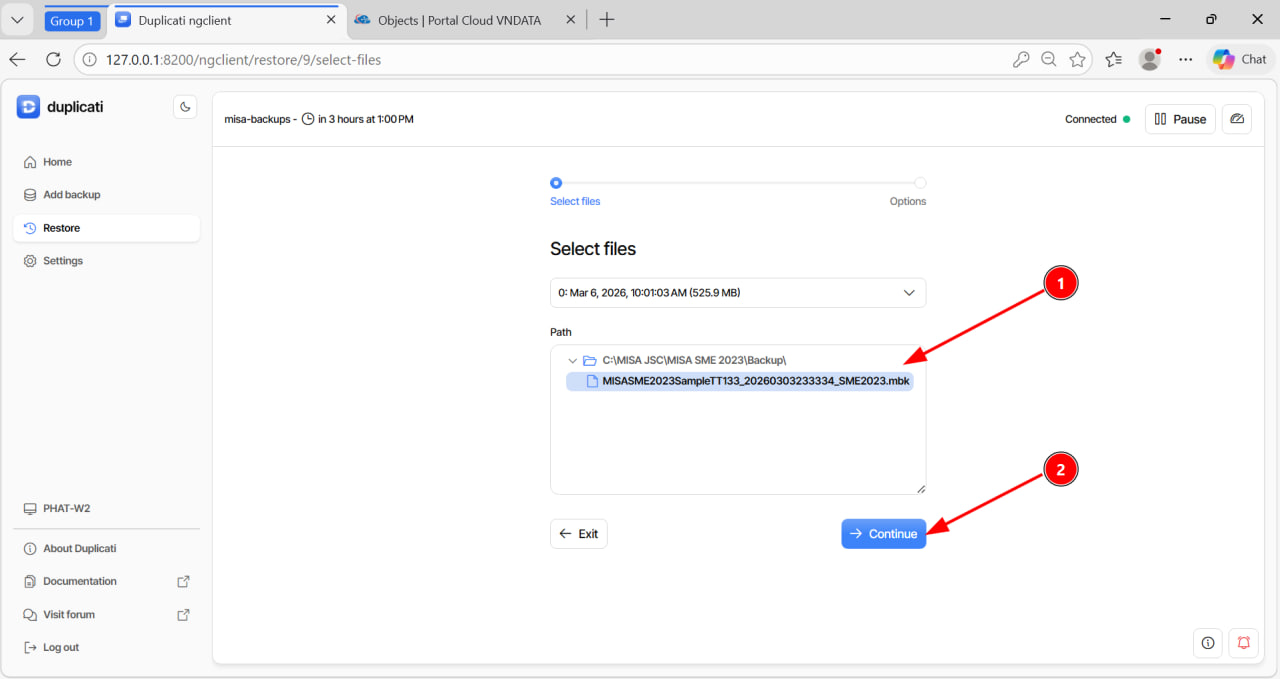
Task: Open the browser tab list chevron
Action: pyautogui.click(x=17, y=20)
